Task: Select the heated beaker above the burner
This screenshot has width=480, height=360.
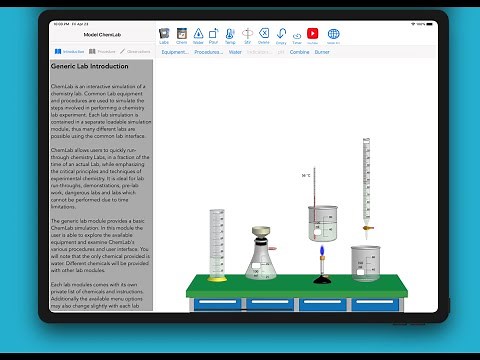Action: pos(323,223)
